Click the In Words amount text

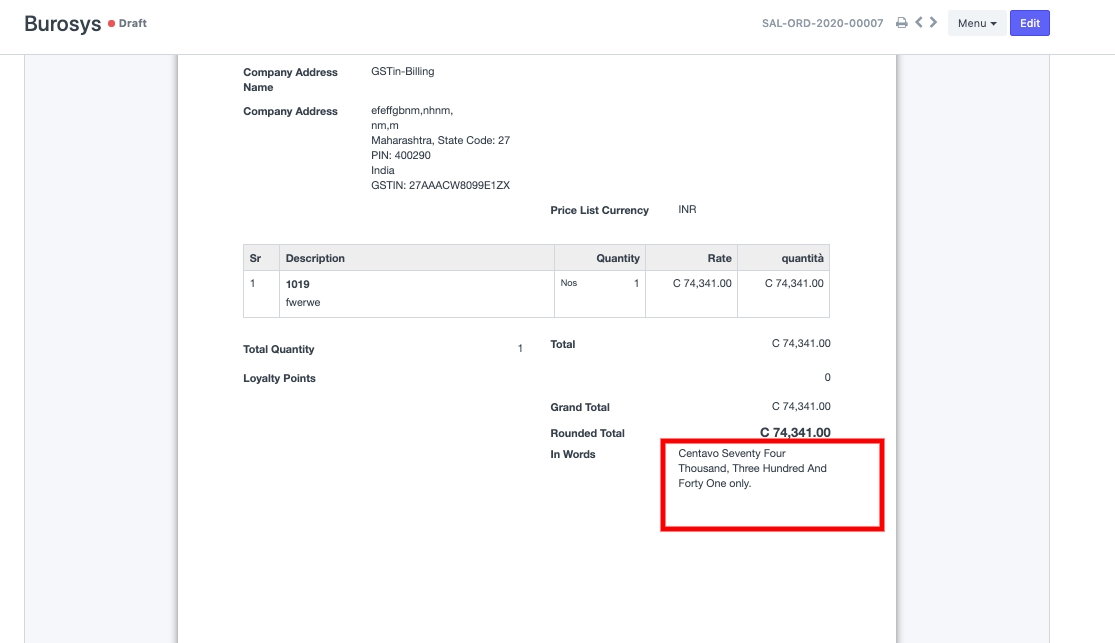752,468
